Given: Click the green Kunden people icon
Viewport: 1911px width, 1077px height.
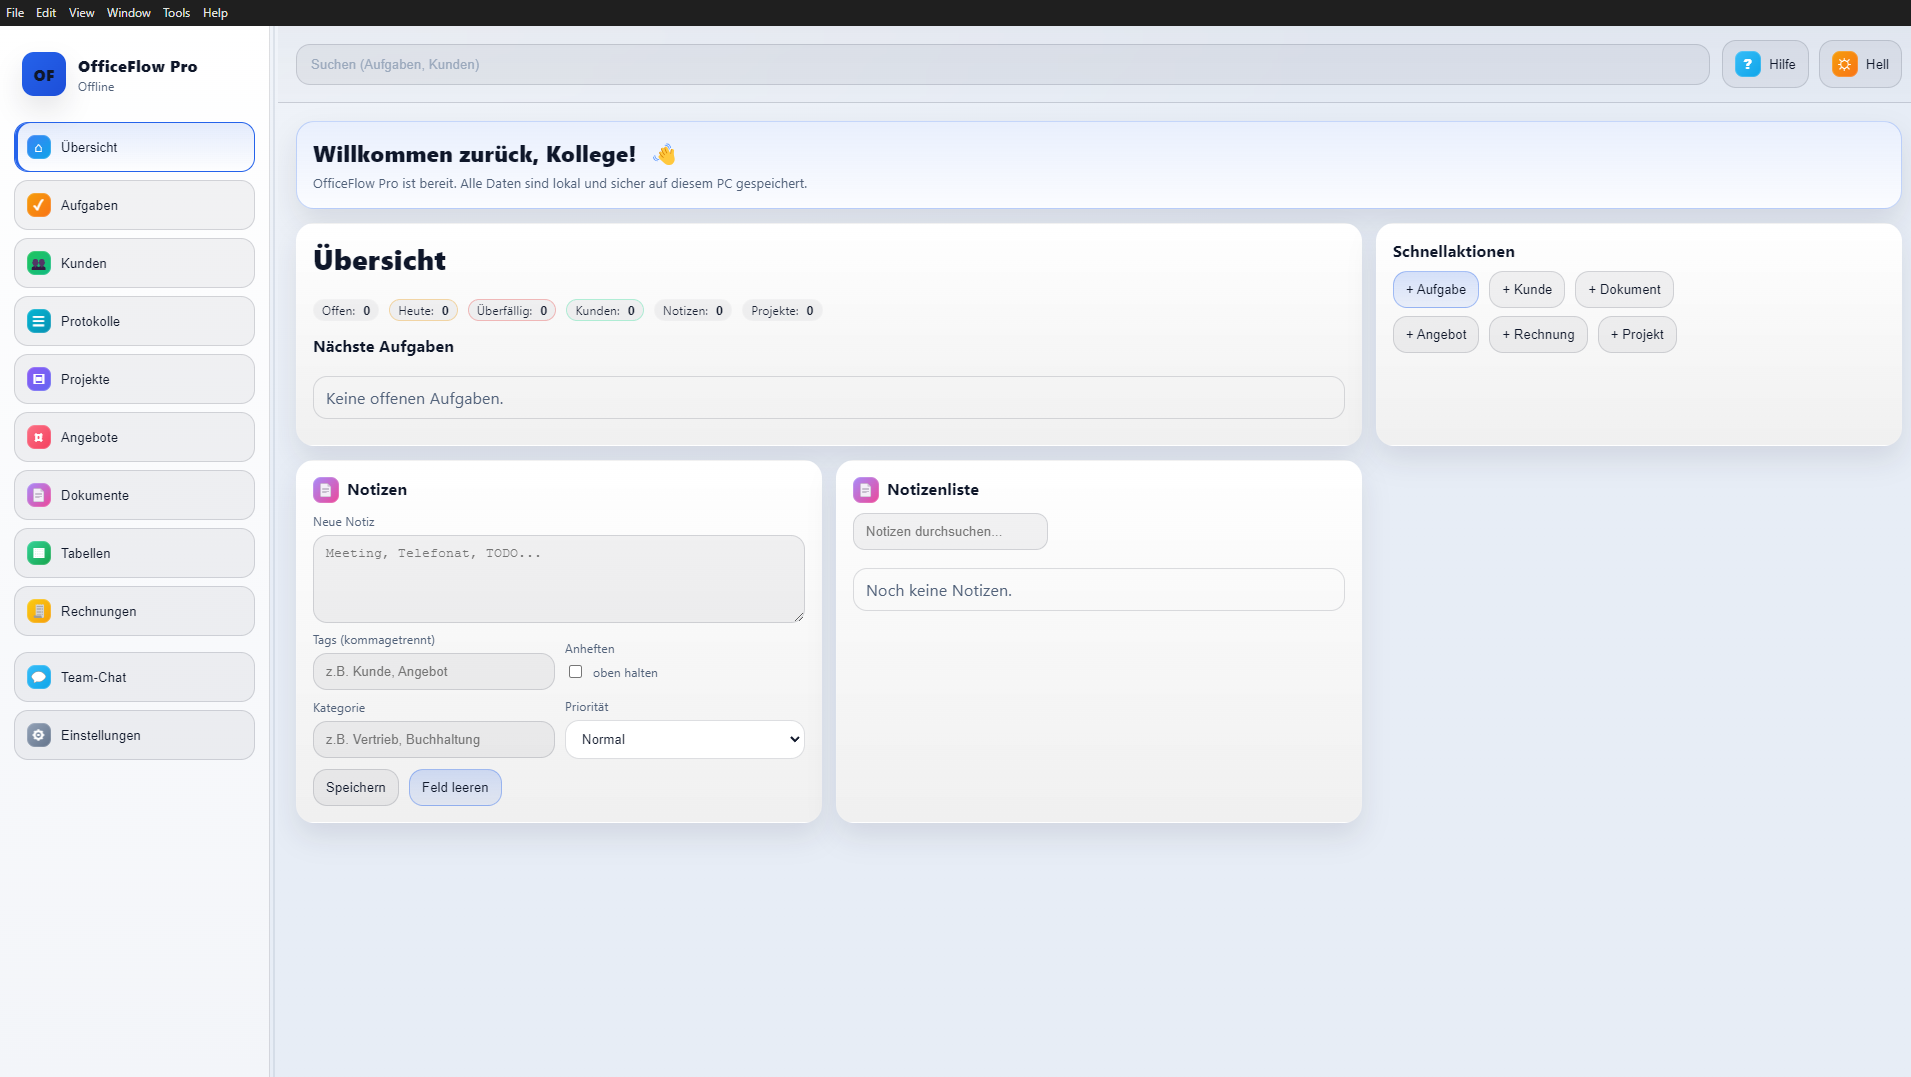Looking at the screenshot, I should [x=39, y=263].
